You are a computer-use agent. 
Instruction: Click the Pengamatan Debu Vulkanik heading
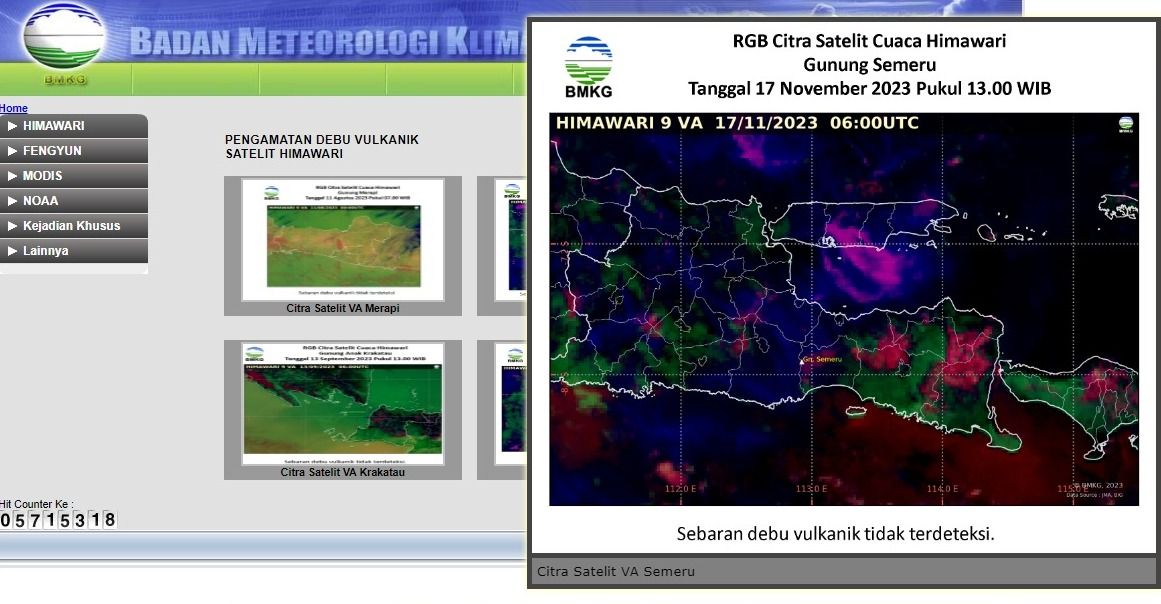(322, 147)
